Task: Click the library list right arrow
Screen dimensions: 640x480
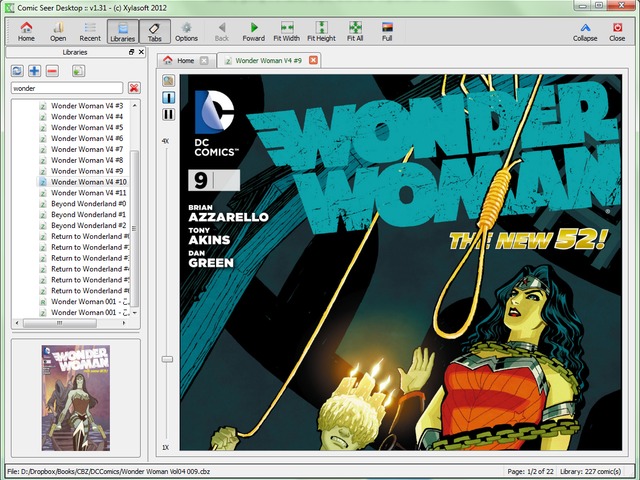Action: click(124, 323)
